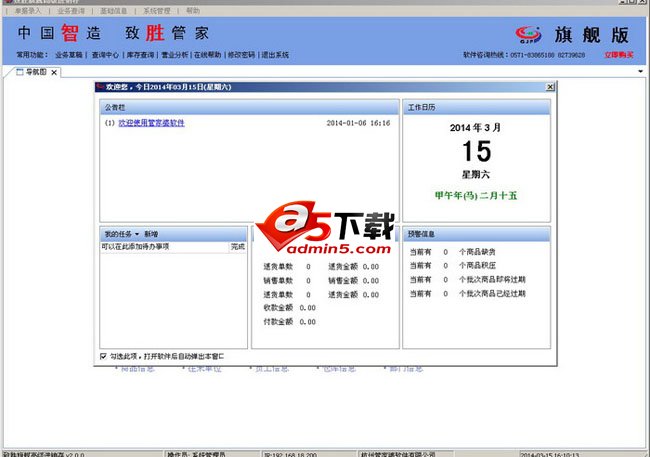Click the 销售单数 value
The image size is (650, 457).
point(308,281)
